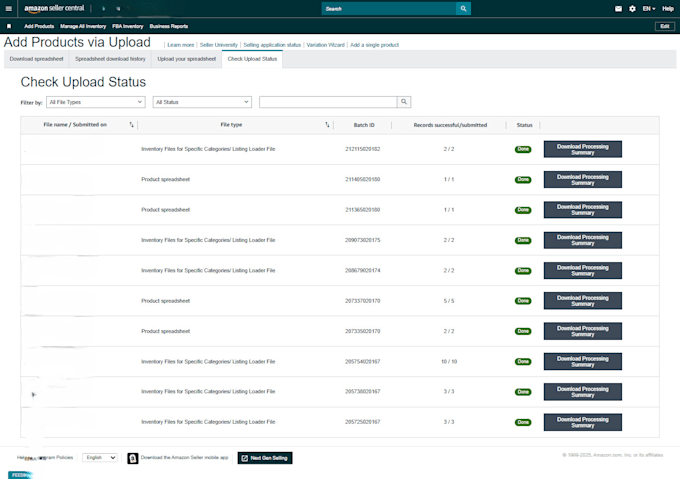Viewport: 680px width, 479px height.
Task: Select the Records successful/submitted header
Action: 450,125
